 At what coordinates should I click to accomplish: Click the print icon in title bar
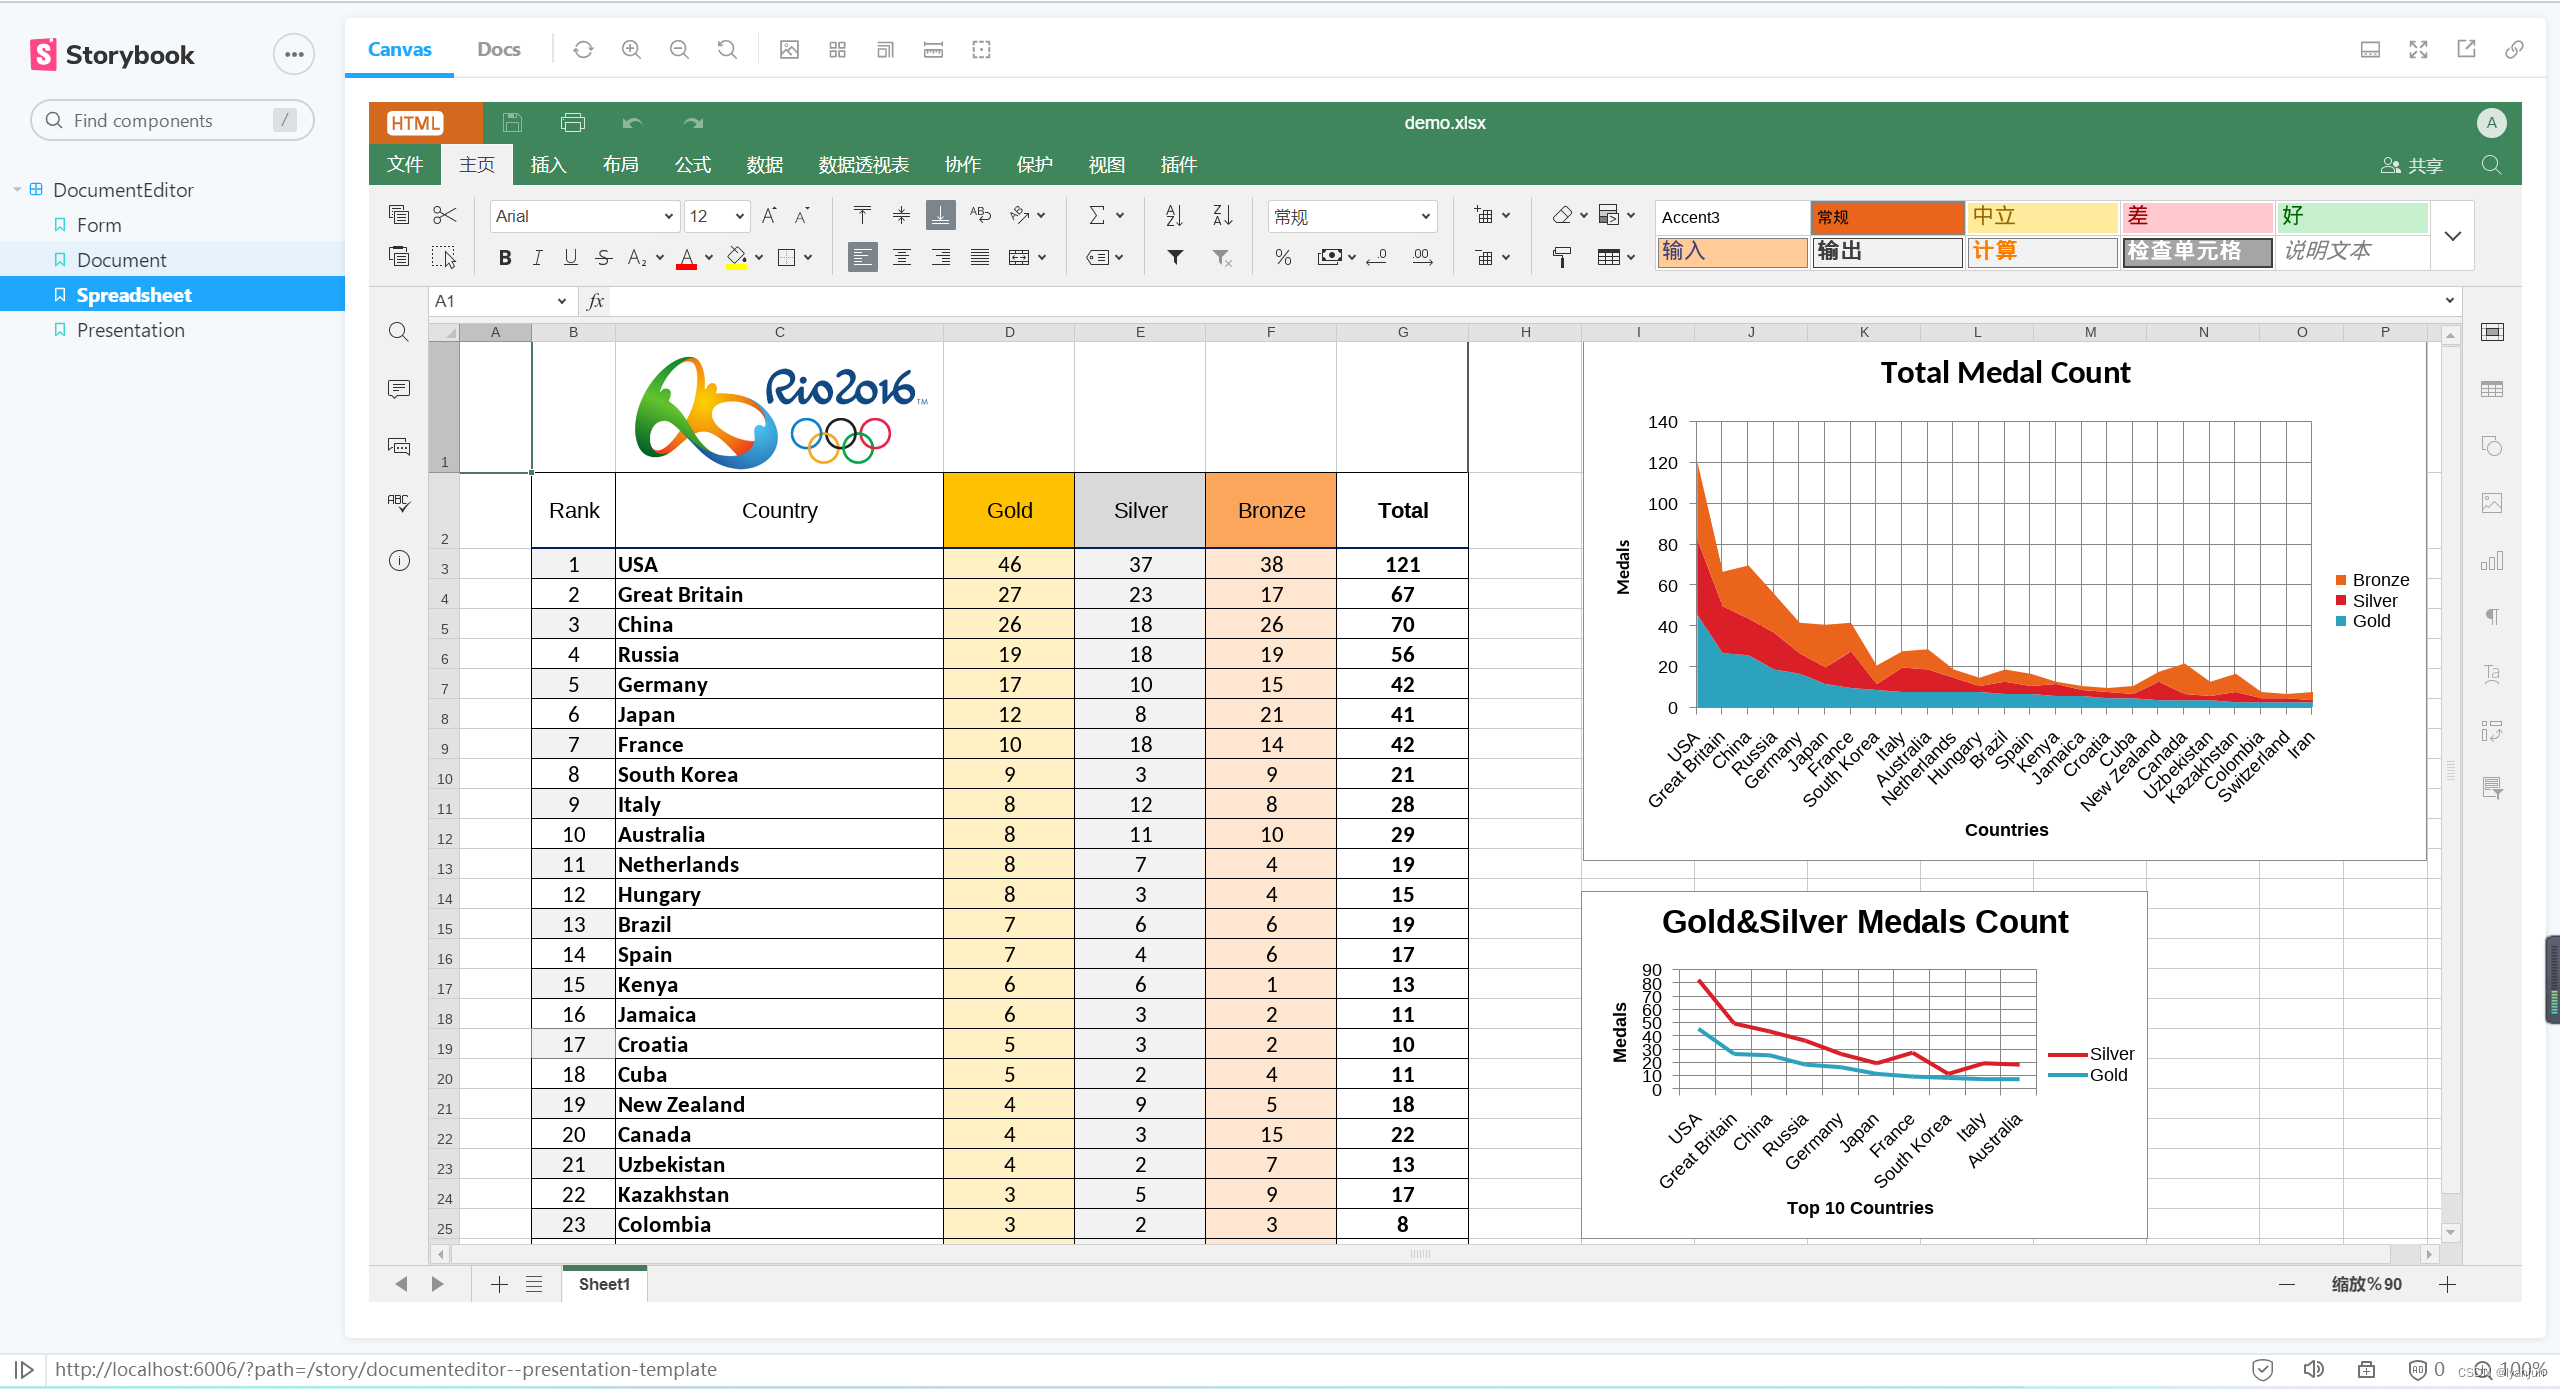573,123
